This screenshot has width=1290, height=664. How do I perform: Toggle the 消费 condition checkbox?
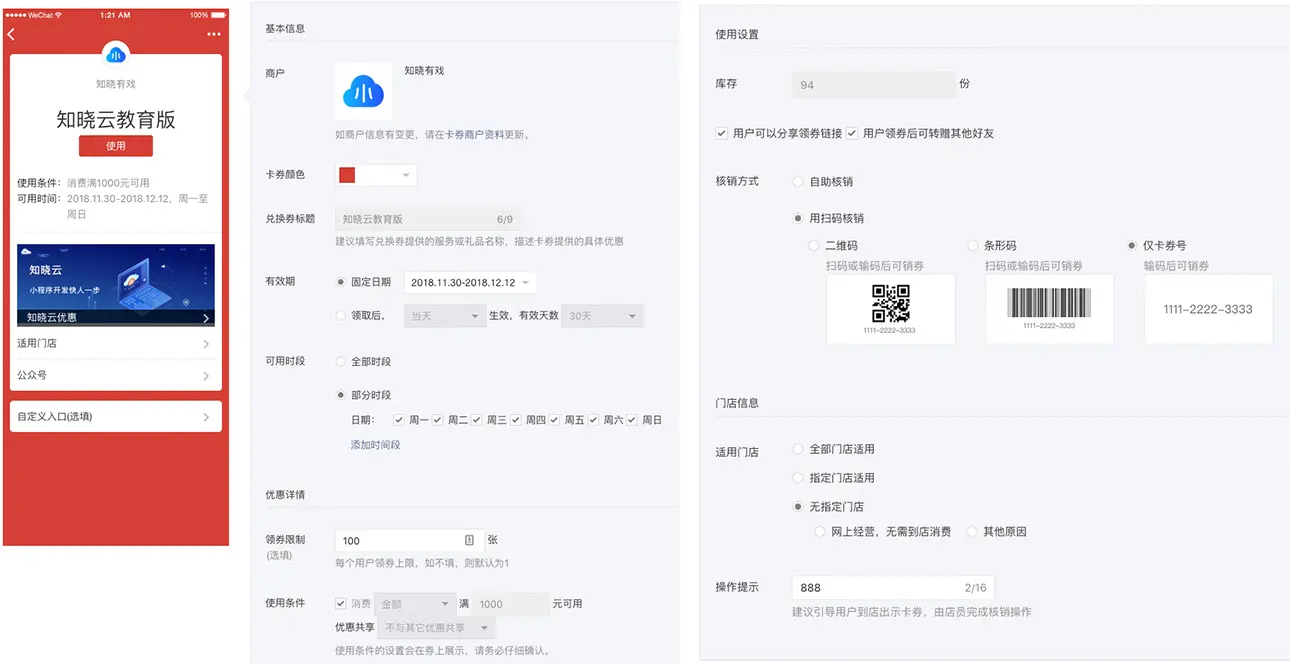[341, 604]
